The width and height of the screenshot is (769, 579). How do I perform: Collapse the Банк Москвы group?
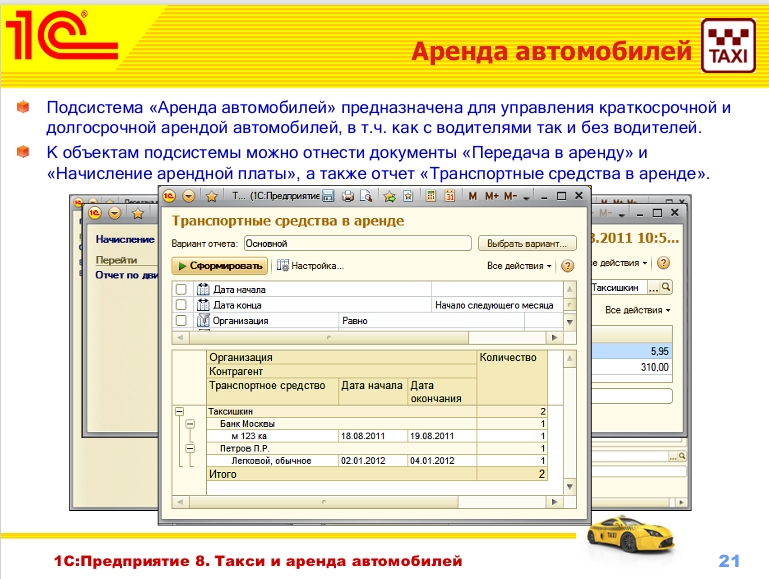(x=190, y=424)
